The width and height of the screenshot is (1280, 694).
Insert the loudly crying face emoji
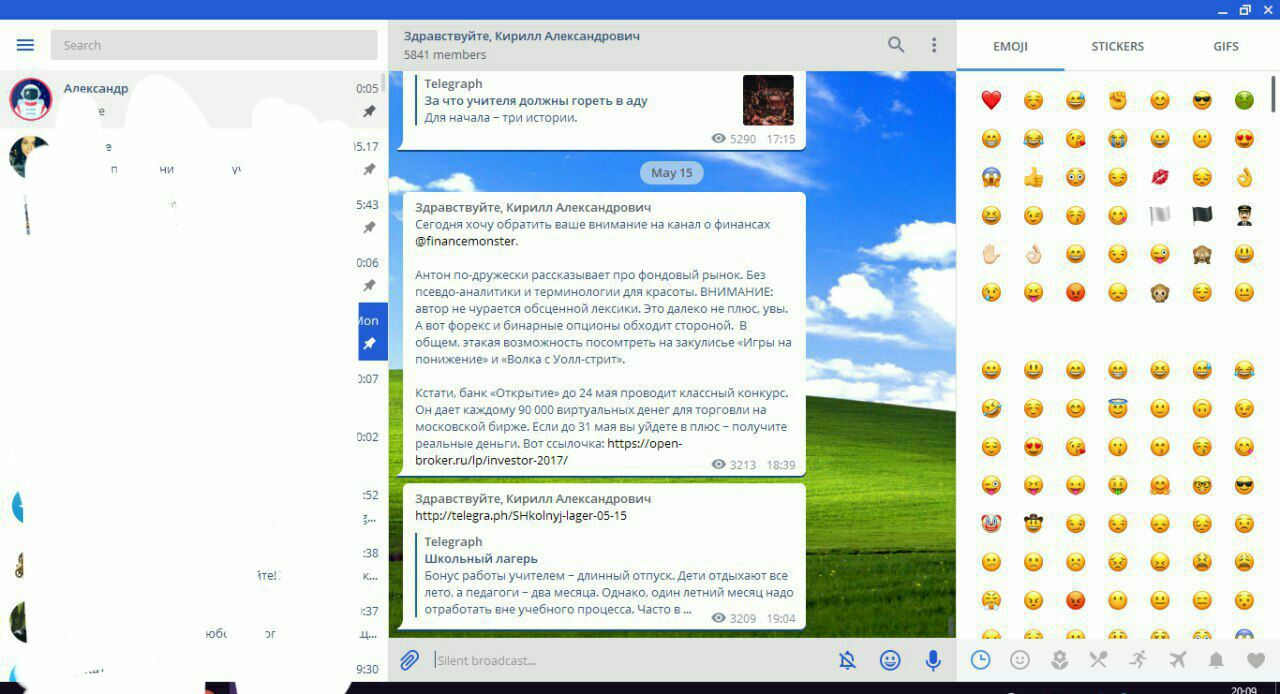point(1118,139)
